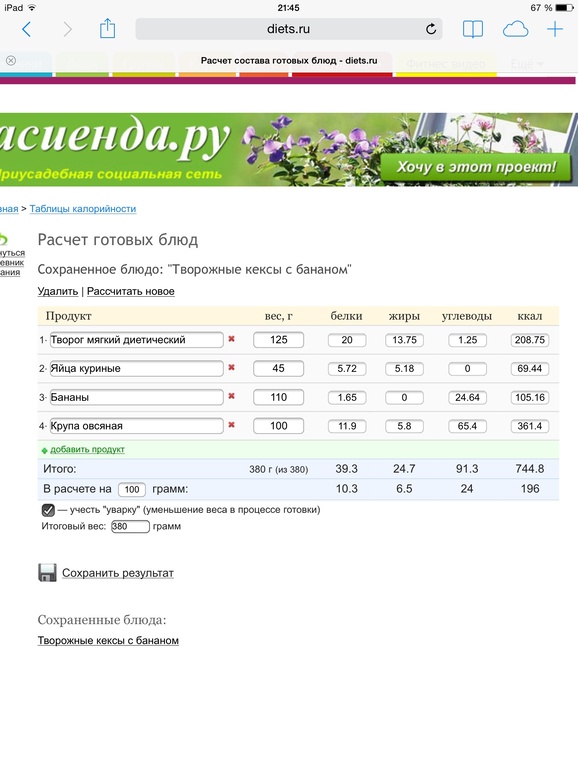Open Safari bookmarks book icon
Image resolution: width=578 pixels, height=770 pixels.
click(473, 29)
